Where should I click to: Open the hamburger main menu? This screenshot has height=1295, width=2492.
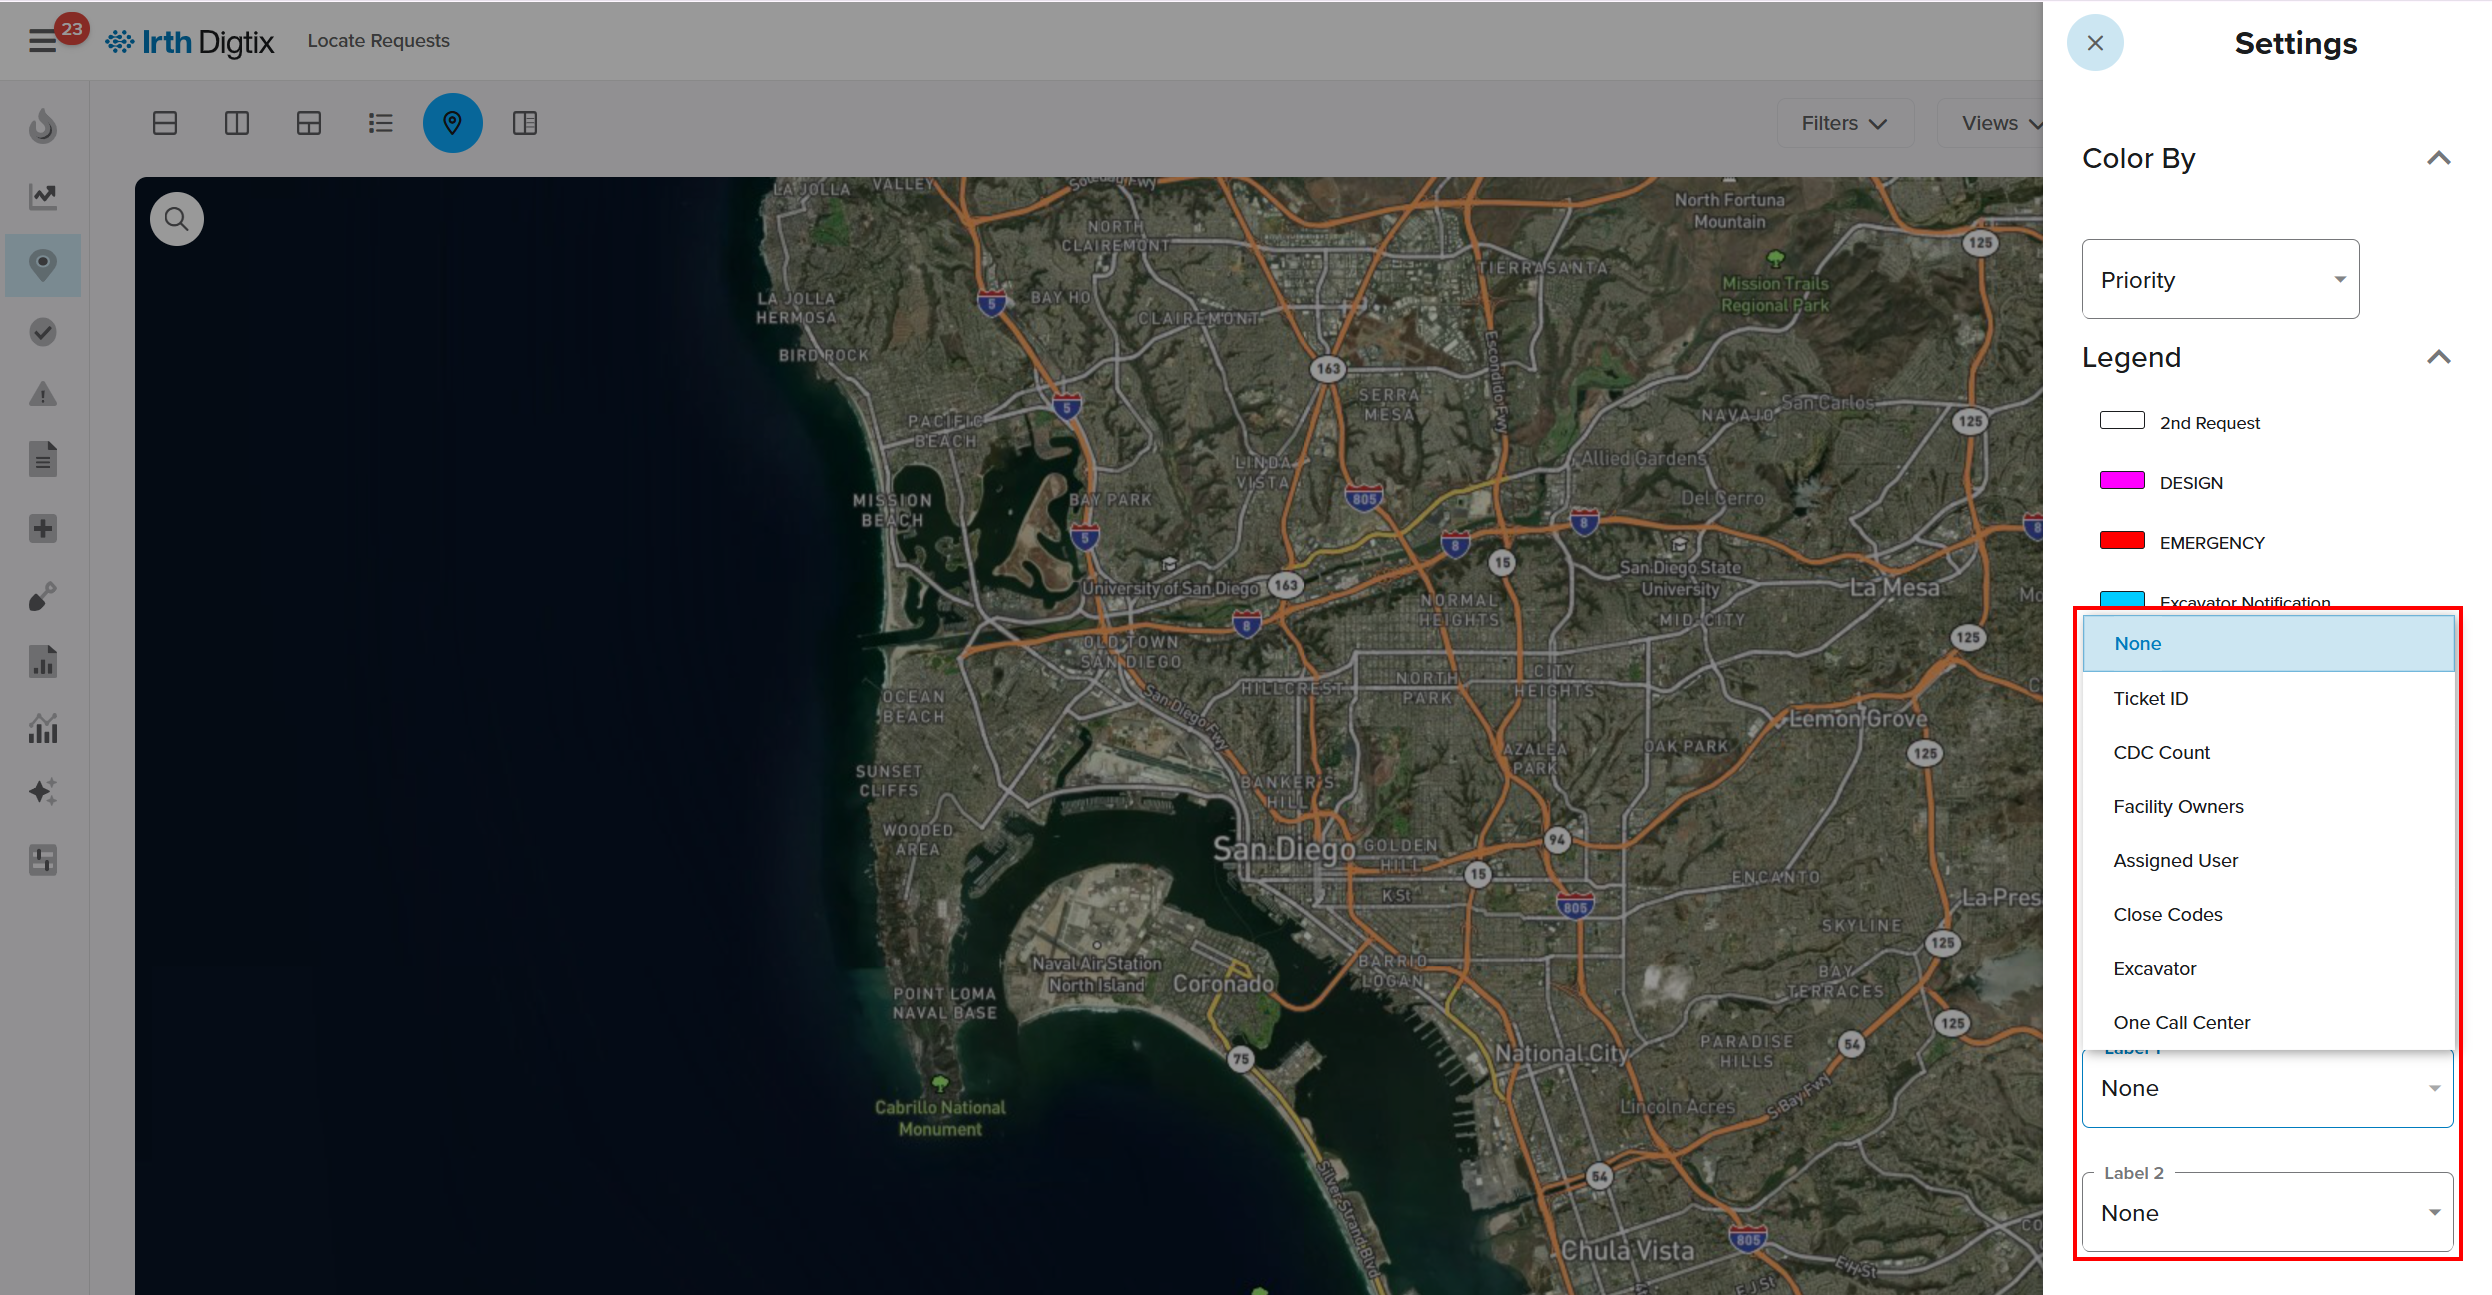42,41
